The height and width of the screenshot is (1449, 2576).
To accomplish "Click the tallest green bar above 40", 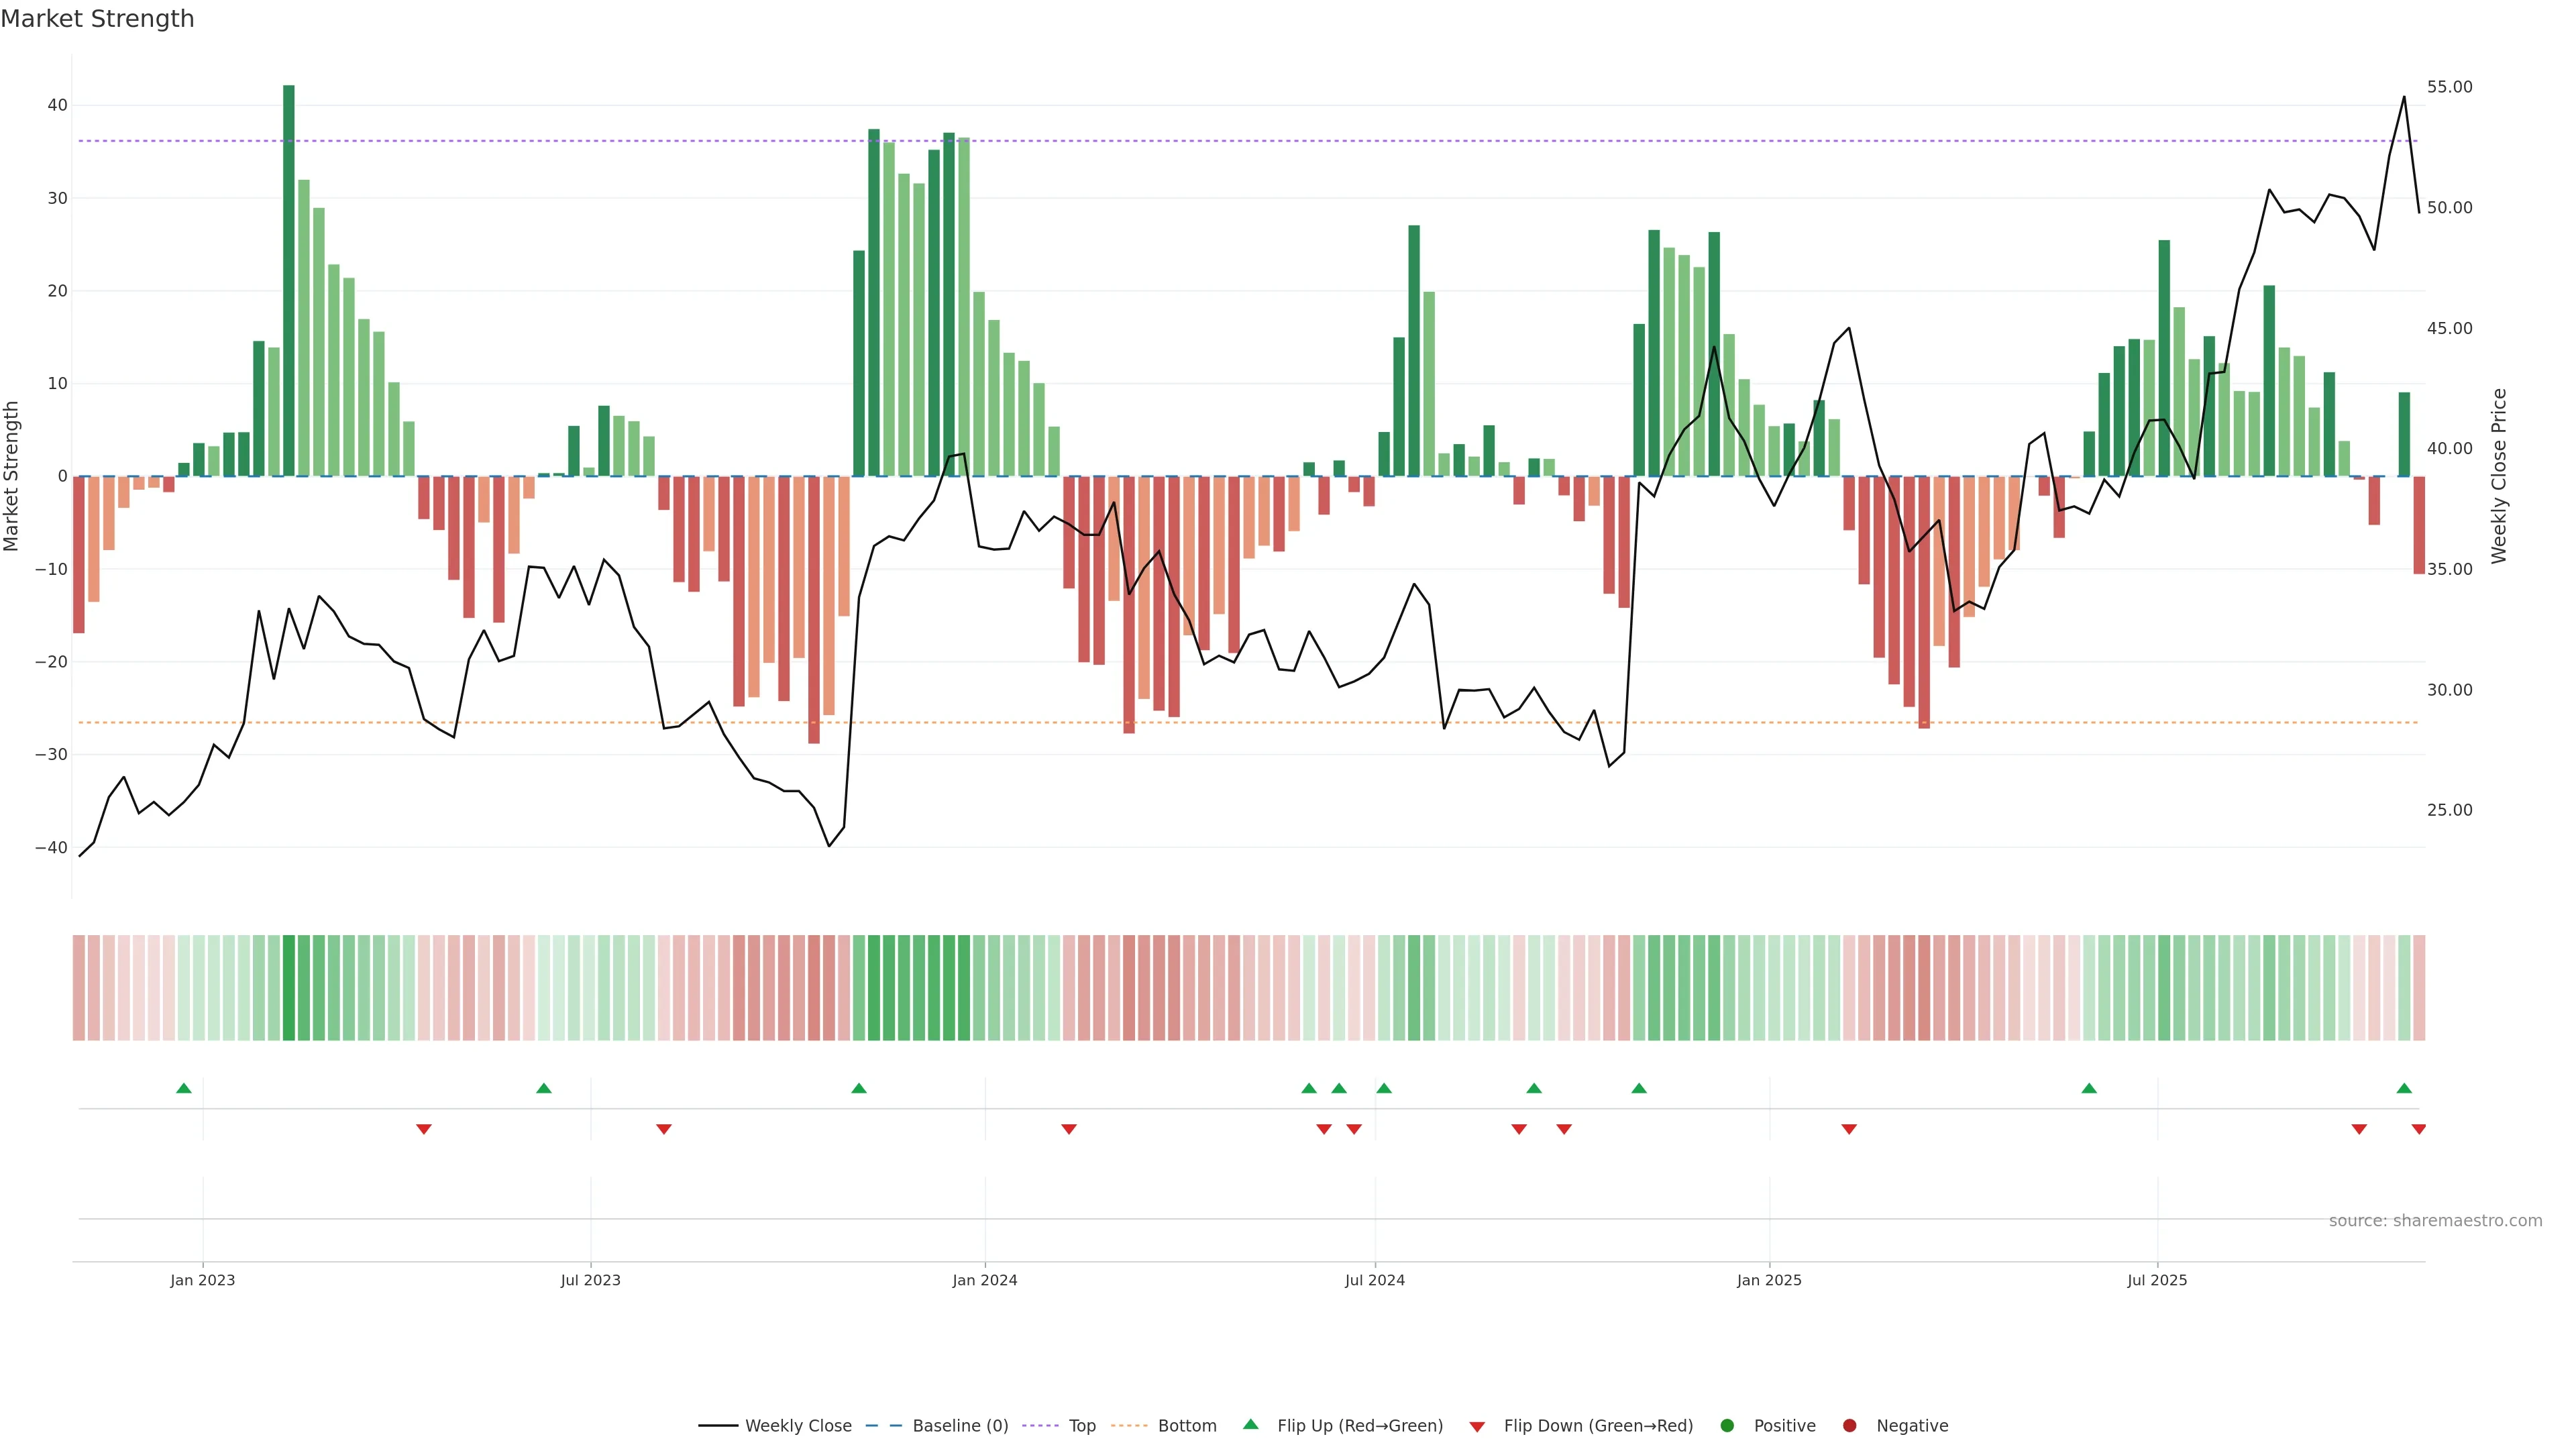I will point(289,280).
